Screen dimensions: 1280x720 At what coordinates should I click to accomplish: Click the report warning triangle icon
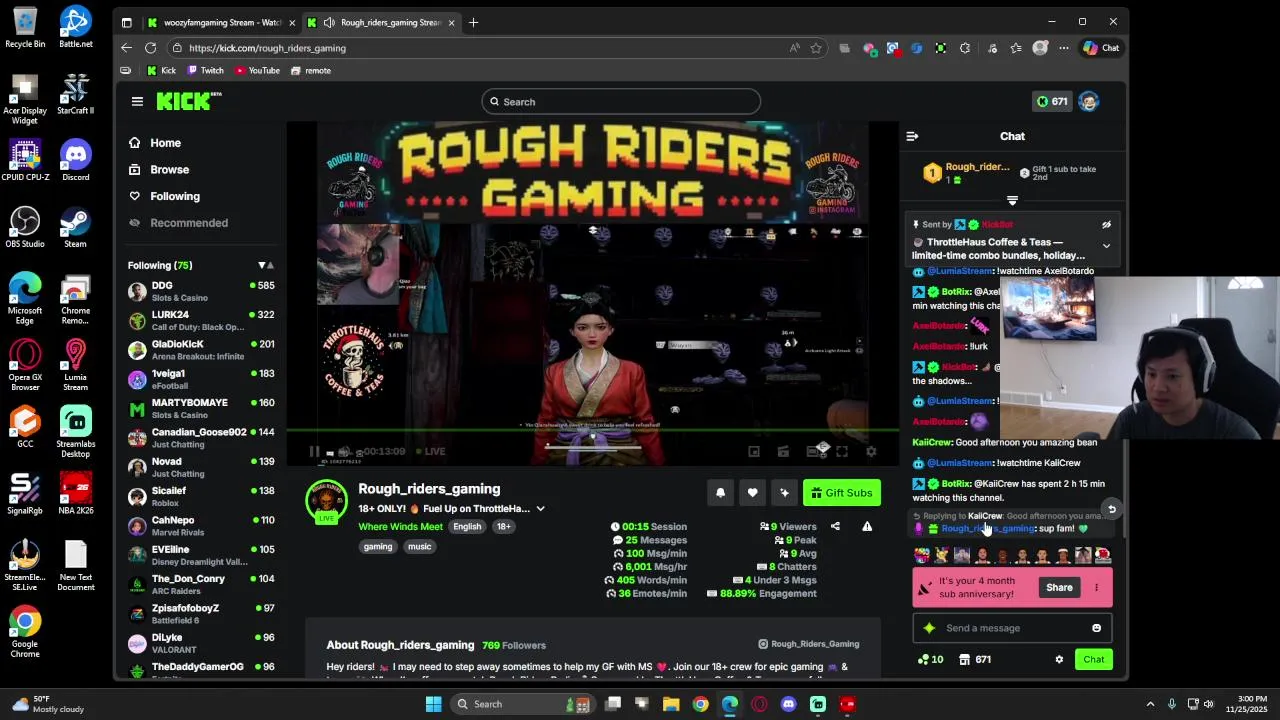tap(867, 527)
